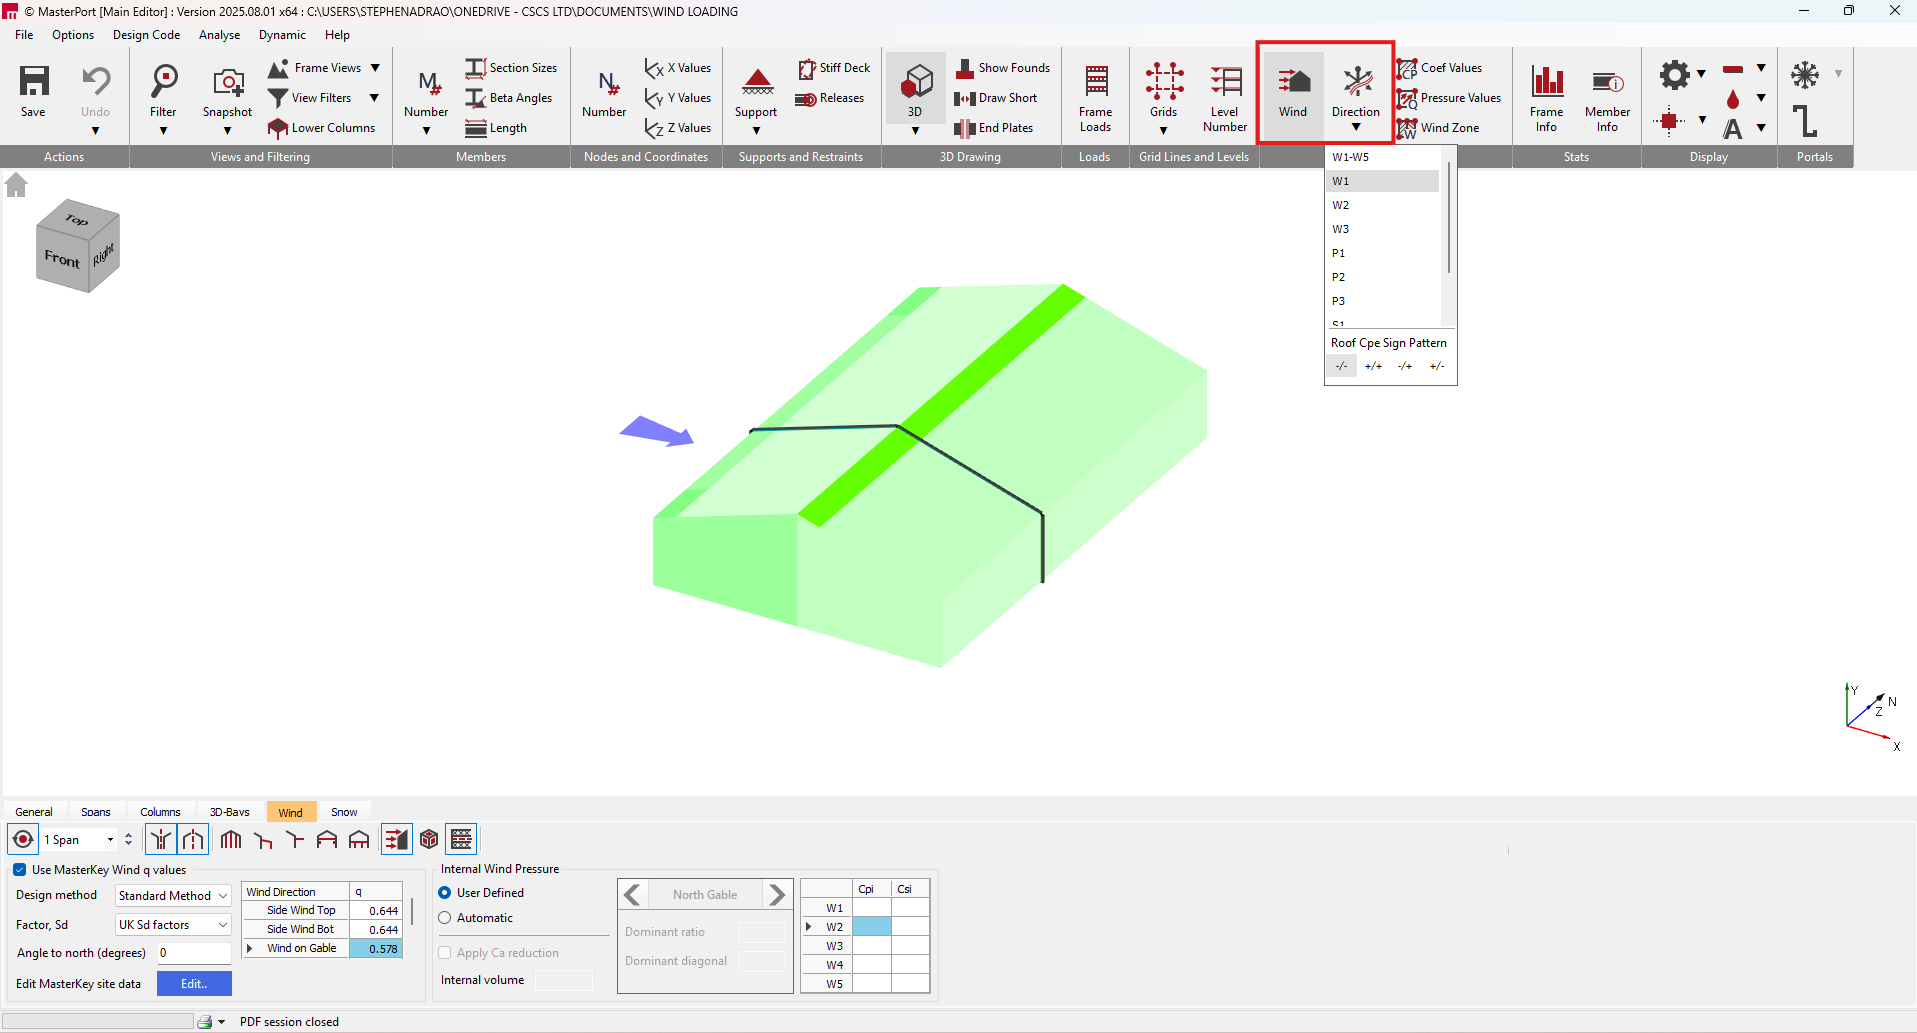
Task: Expand the Direction dropdown arrow
Action: (1356, 127)
